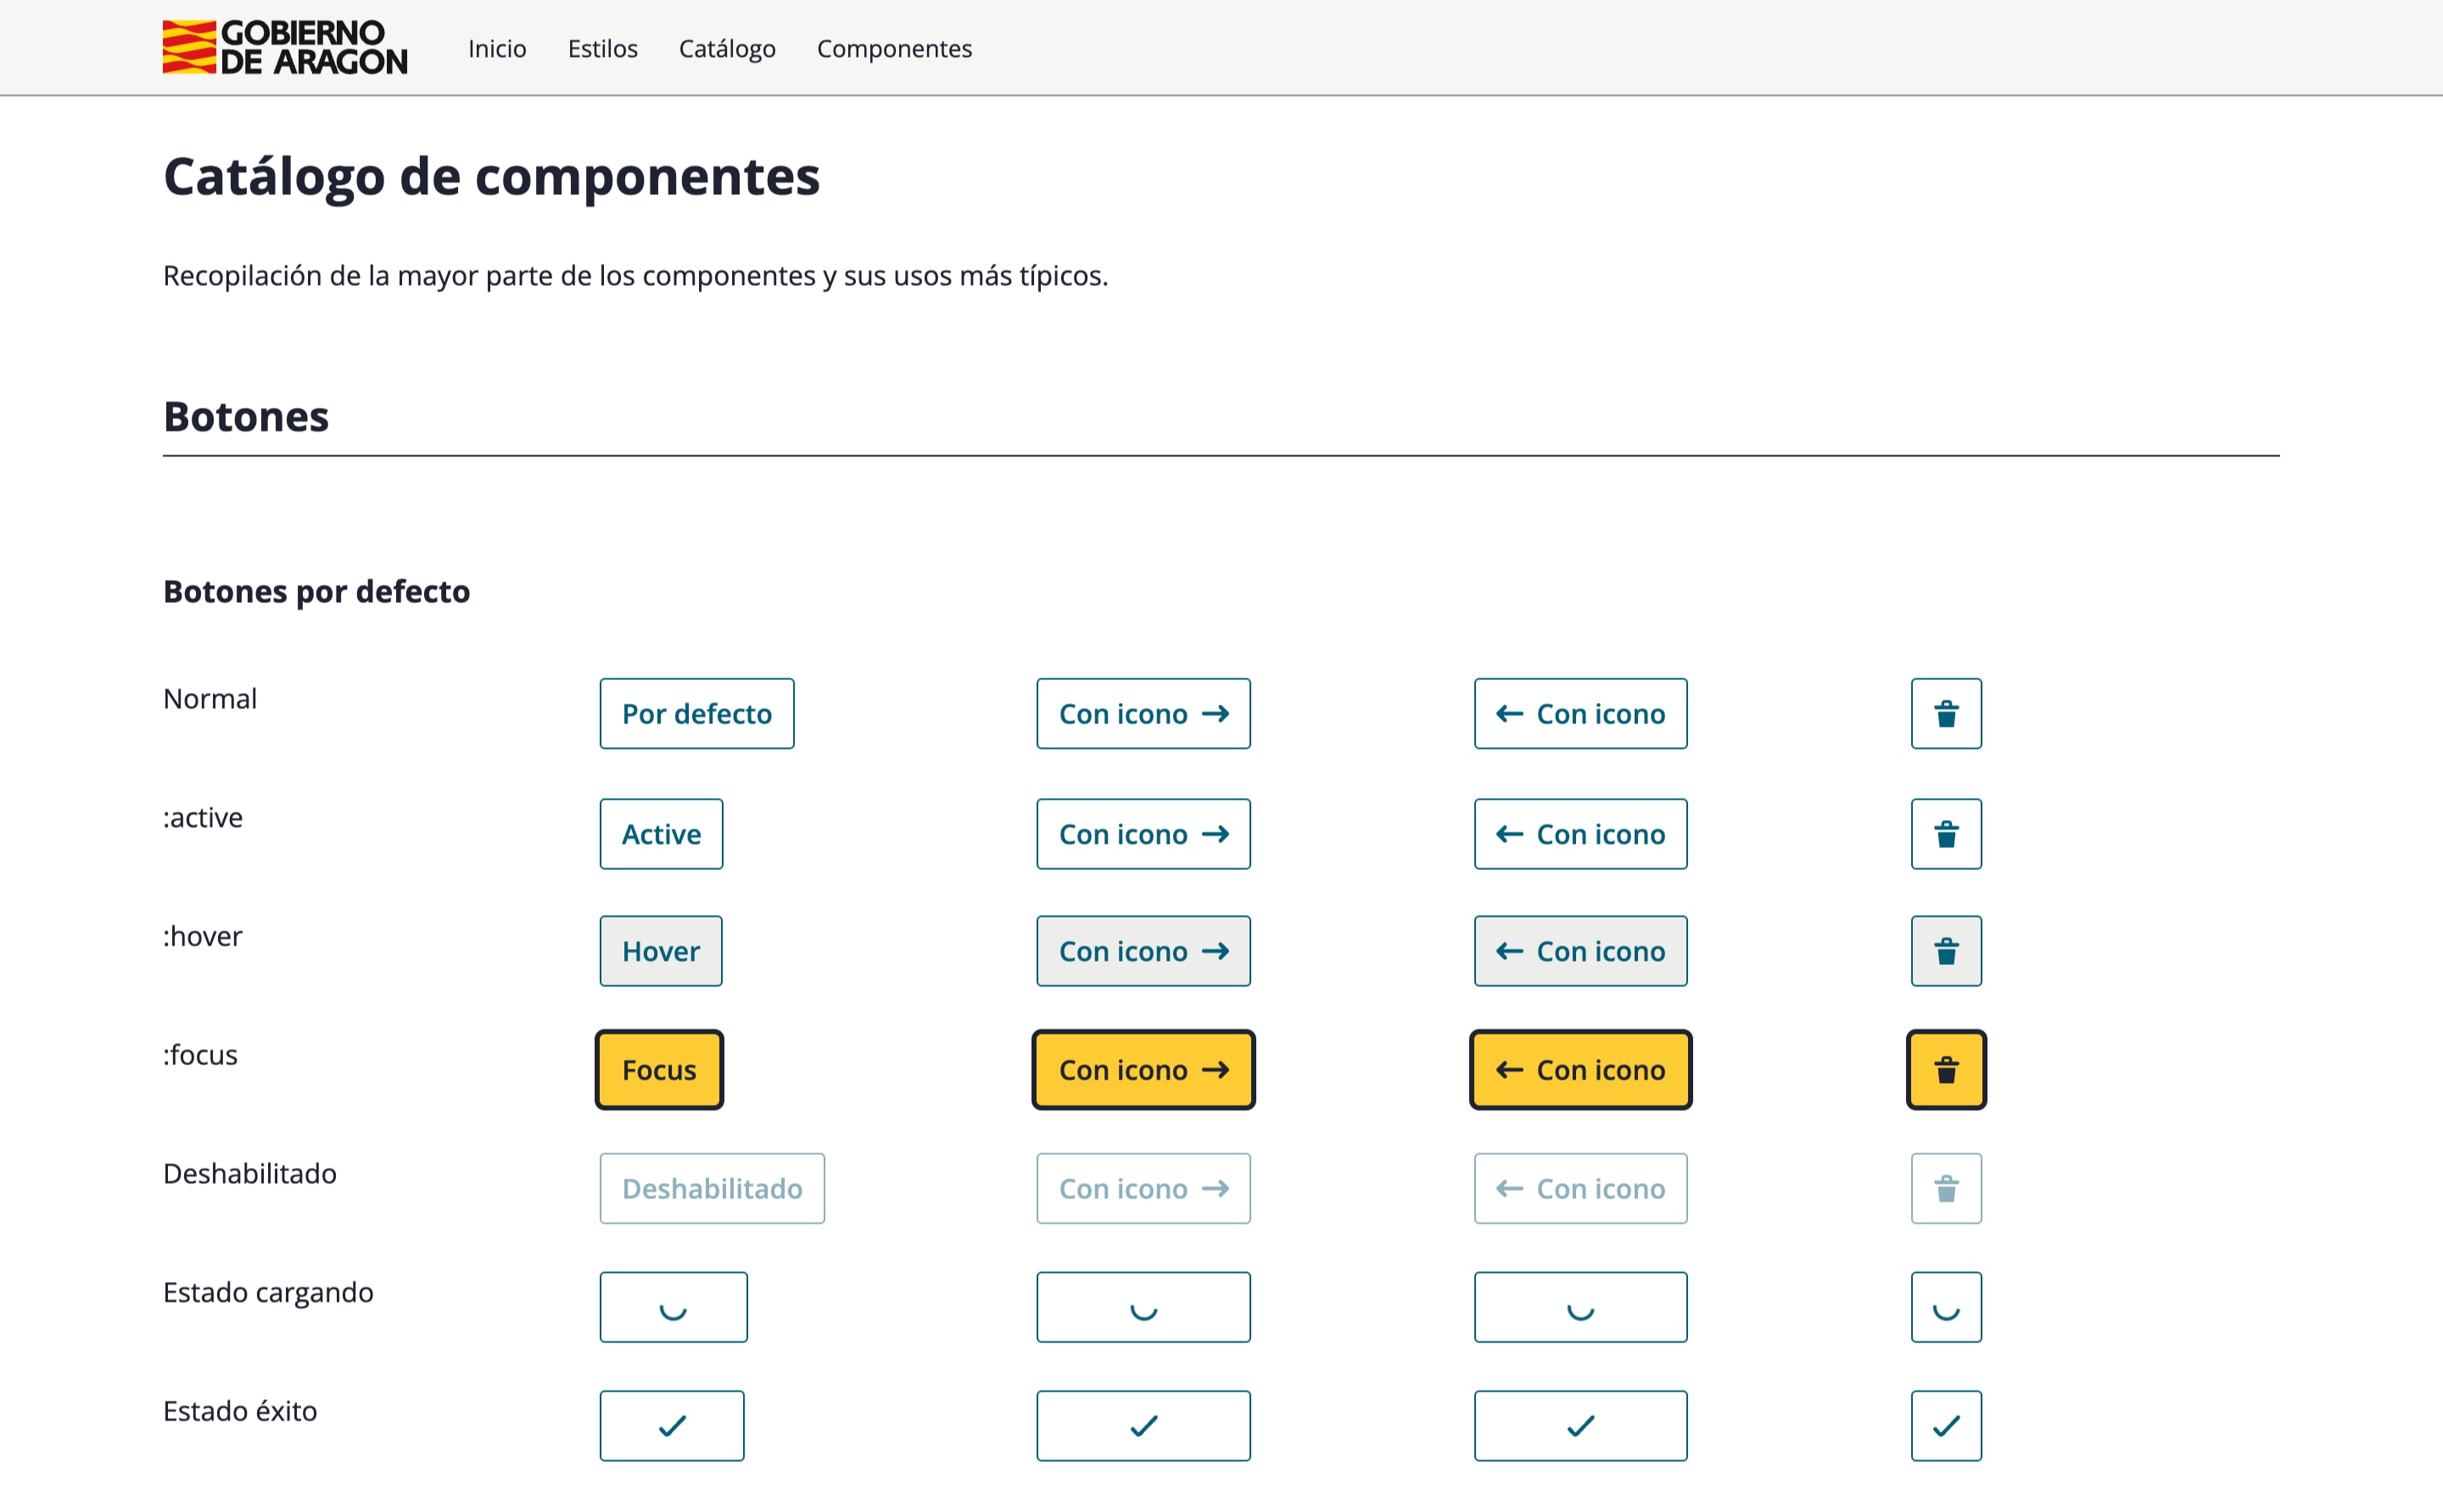Click the Por defecto button
The image size is (2443, 1512).
click(x=696, y=711)
